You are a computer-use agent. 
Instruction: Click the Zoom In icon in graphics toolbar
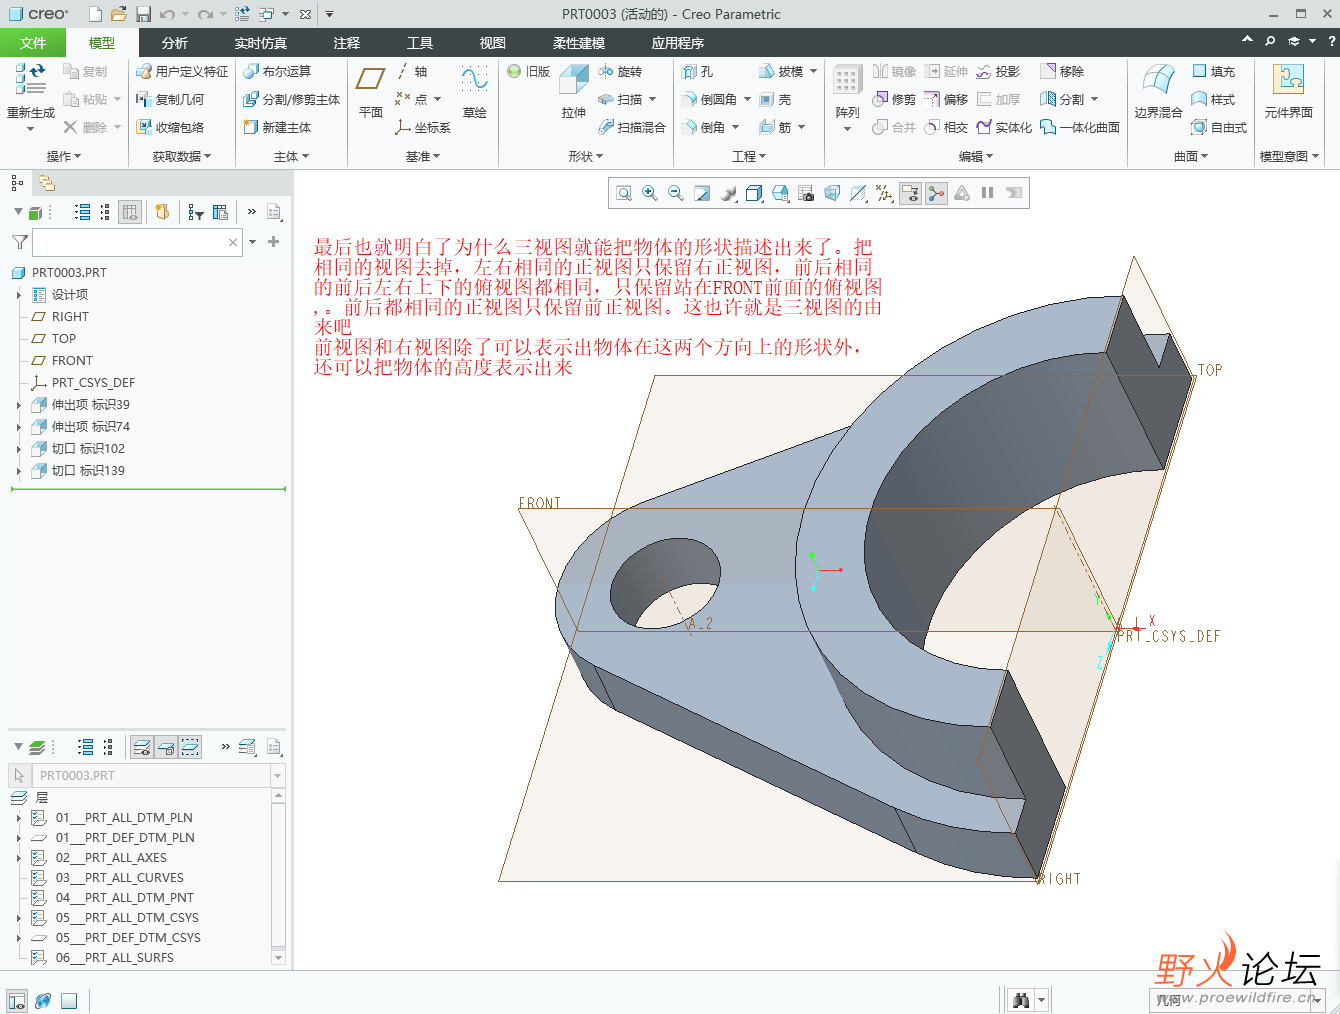(x=650, y=193)
